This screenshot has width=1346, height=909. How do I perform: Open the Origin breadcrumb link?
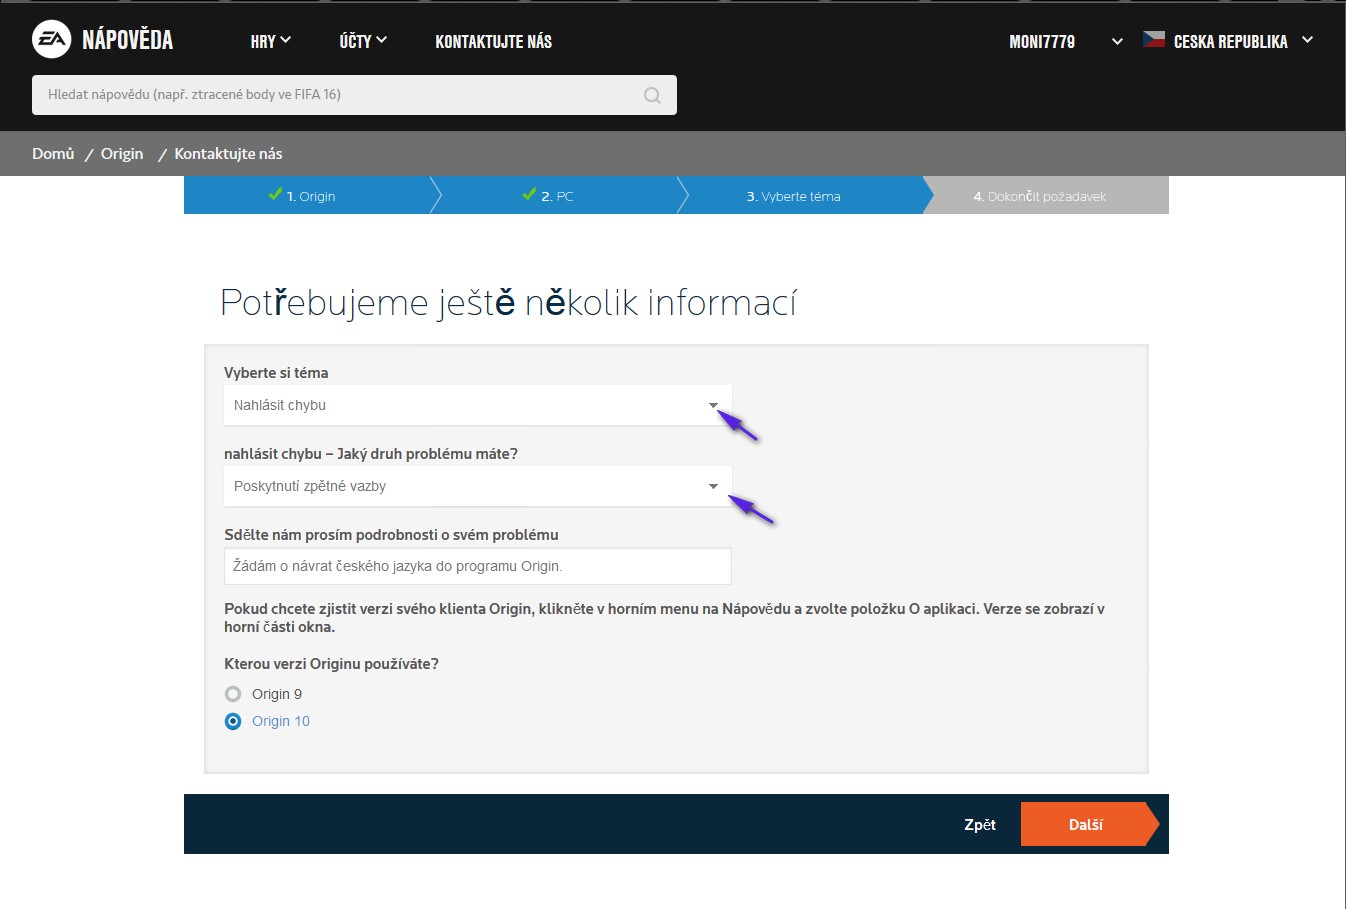(122, 154)
